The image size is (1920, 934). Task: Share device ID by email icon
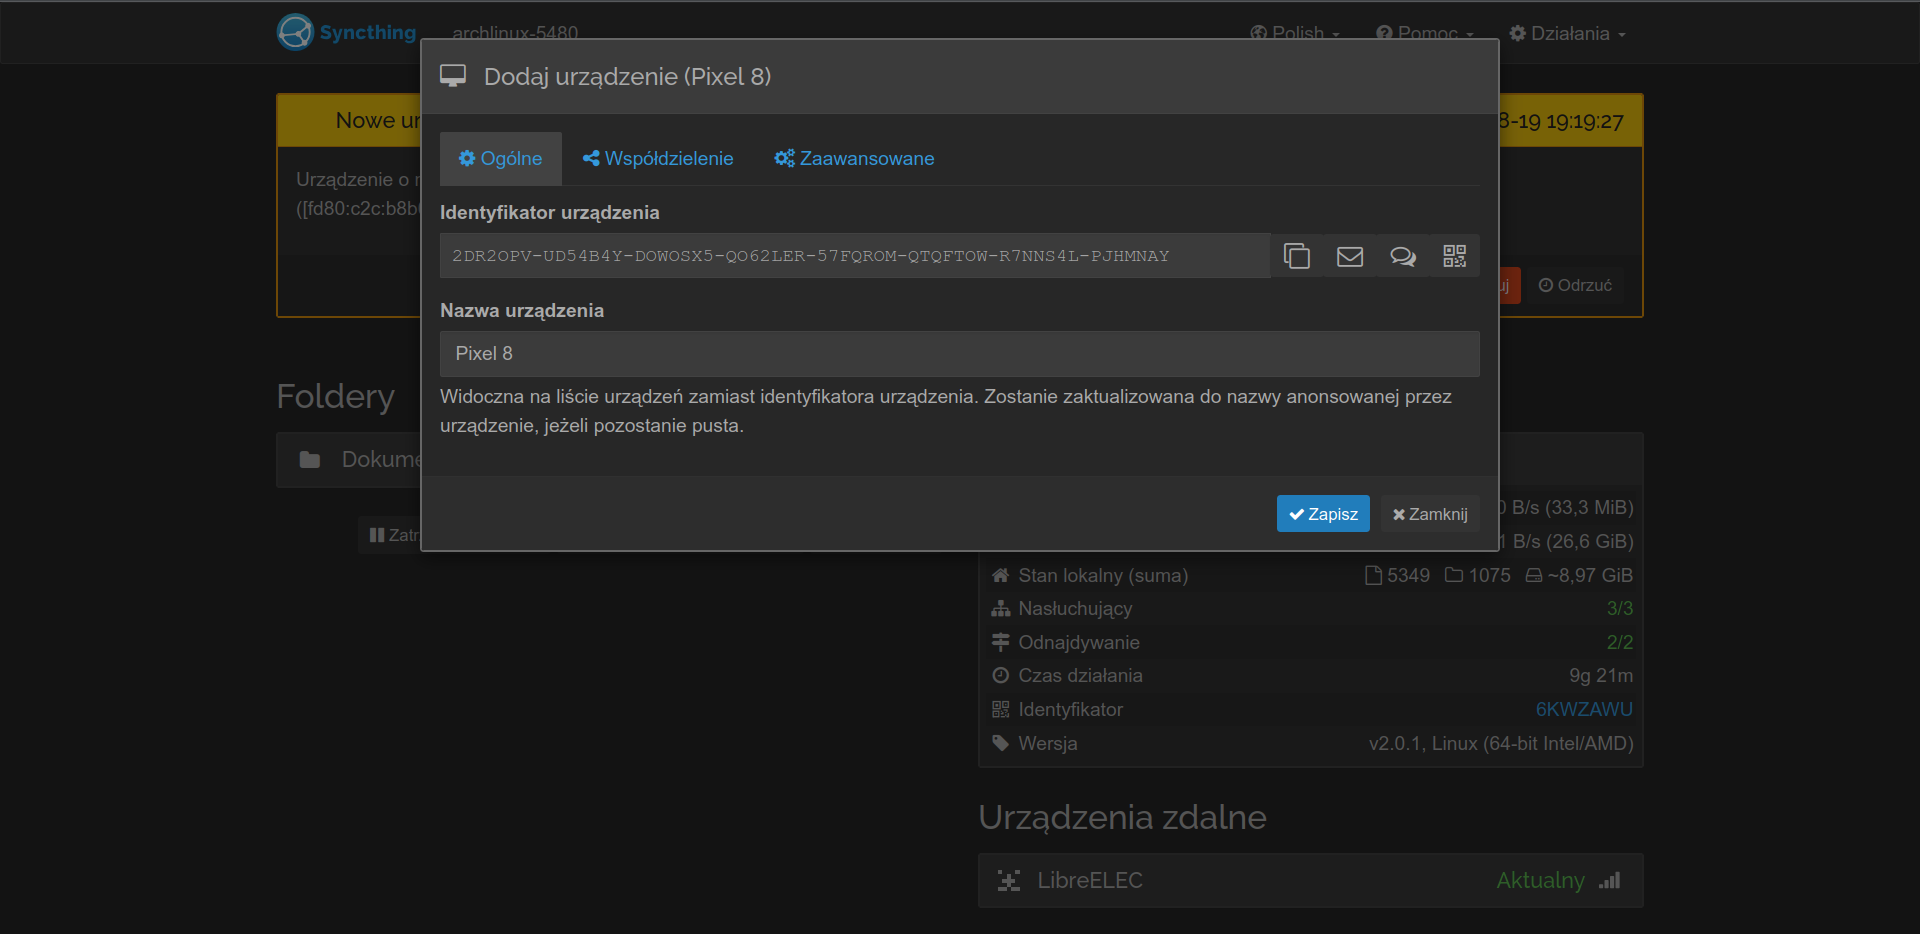point(1349,257)
